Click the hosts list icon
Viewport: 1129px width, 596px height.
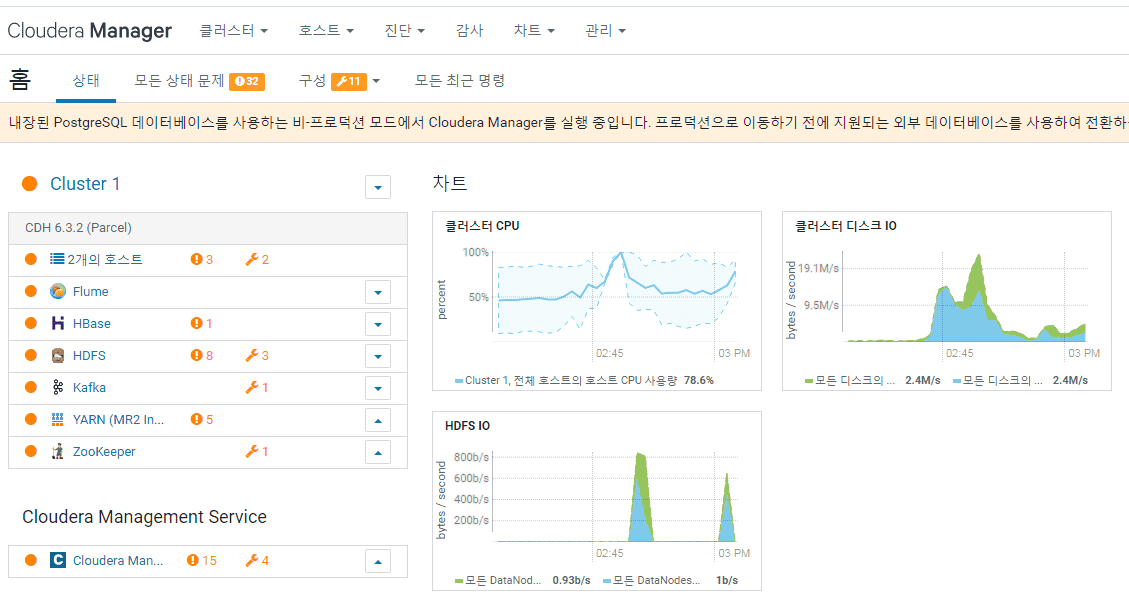[57, 259]
